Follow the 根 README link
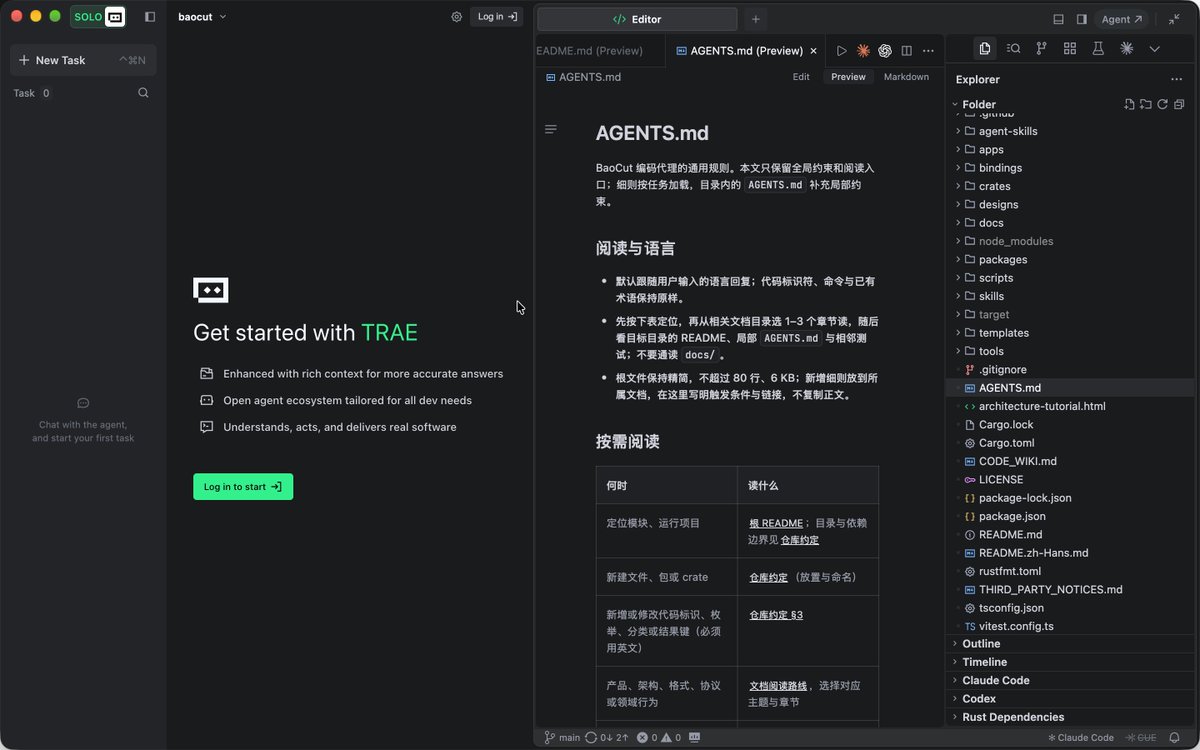1200x750 pixels. [776, 523]
